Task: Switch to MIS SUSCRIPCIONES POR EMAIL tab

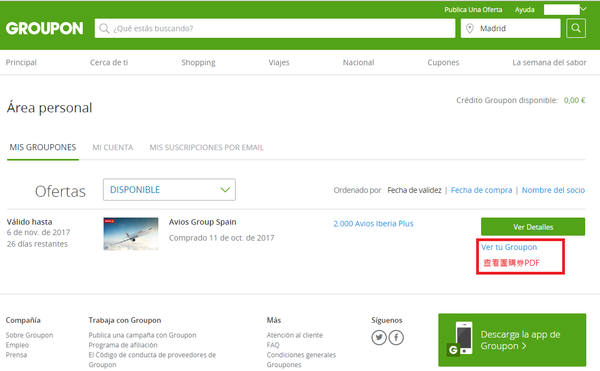Action: (x=207, y=147)
